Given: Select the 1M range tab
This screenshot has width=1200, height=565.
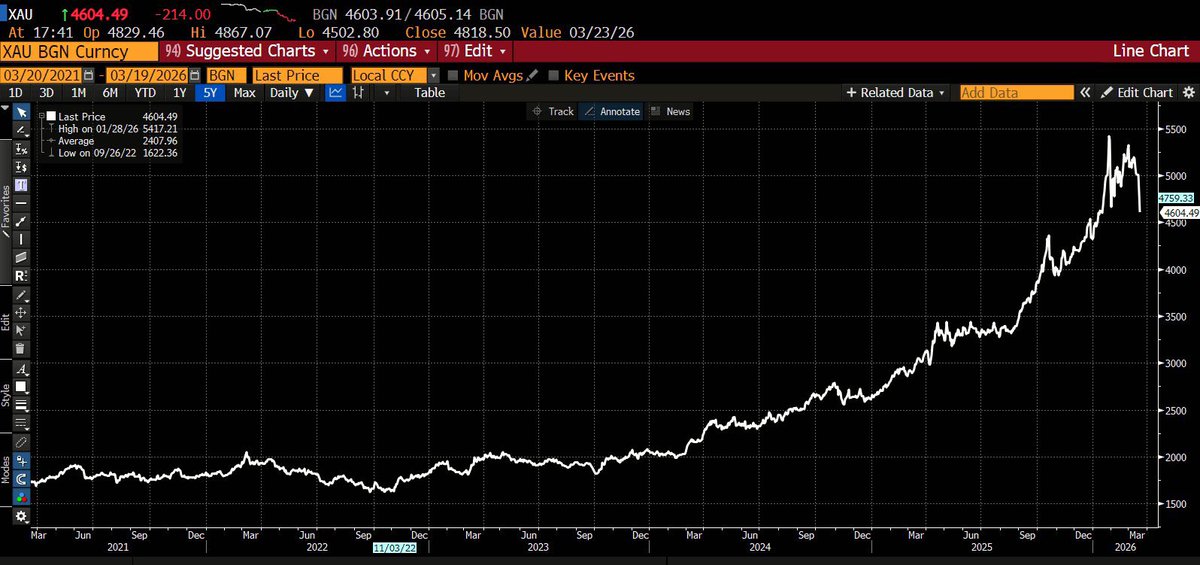Looking at the screenshot, I should coord(78,92).
